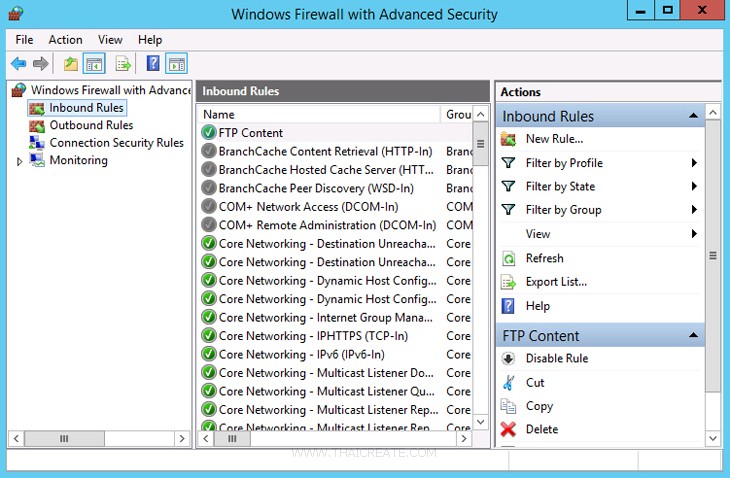730x478 pixels.
Task: Collapse the FTP Content actions section
Action: coord(693,335)
